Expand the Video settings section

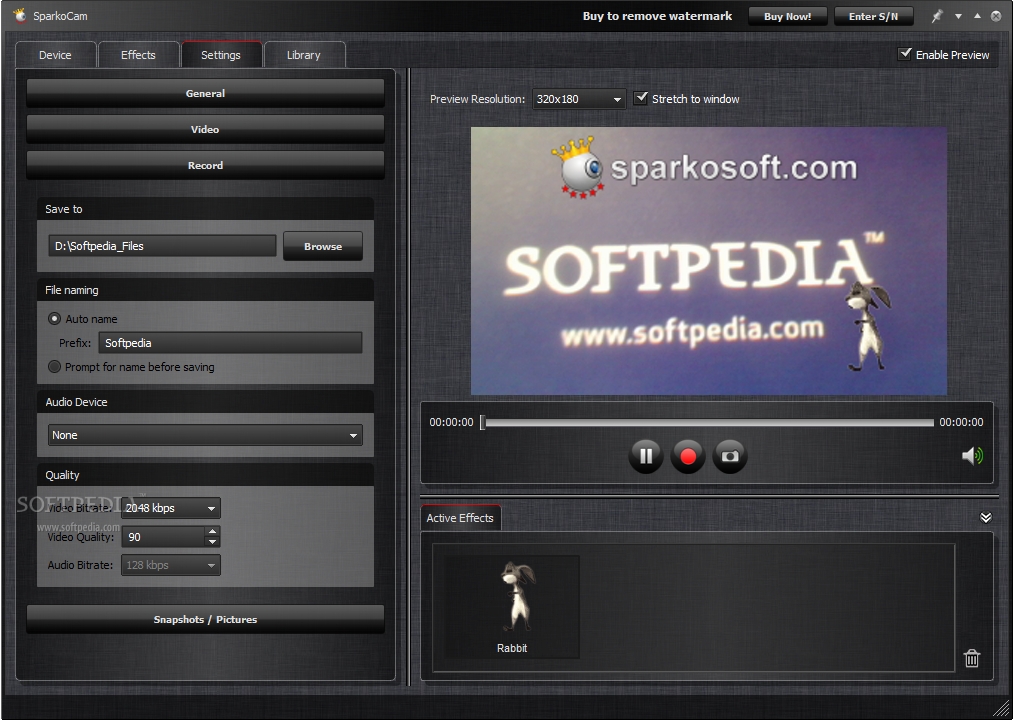(205, 129)
